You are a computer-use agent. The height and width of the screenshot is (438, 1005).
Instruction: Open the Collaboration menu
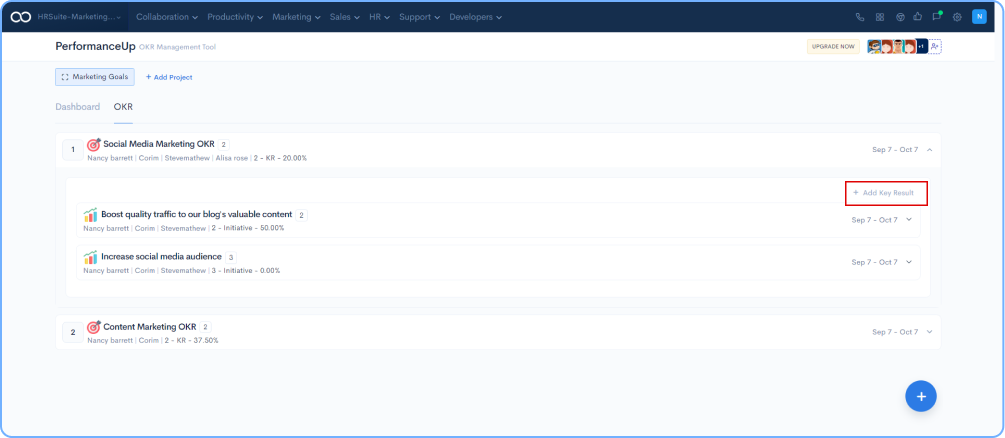(x=166, y=17)
